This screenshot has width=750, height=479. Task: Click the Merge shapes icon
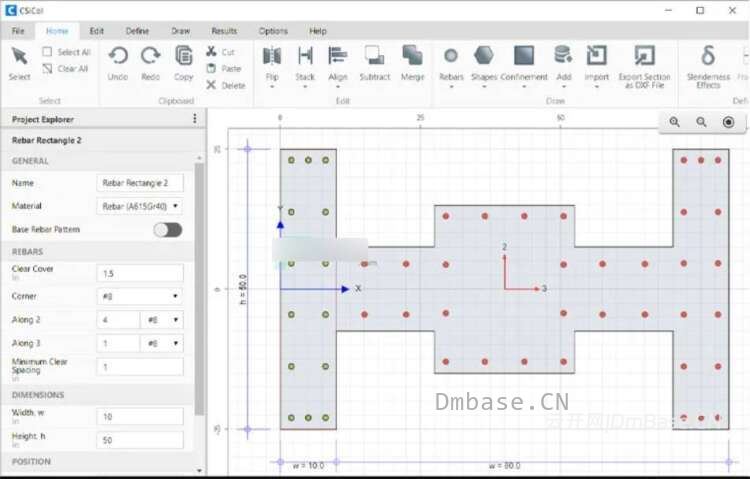pyautogui.click(x=412, y=56)
